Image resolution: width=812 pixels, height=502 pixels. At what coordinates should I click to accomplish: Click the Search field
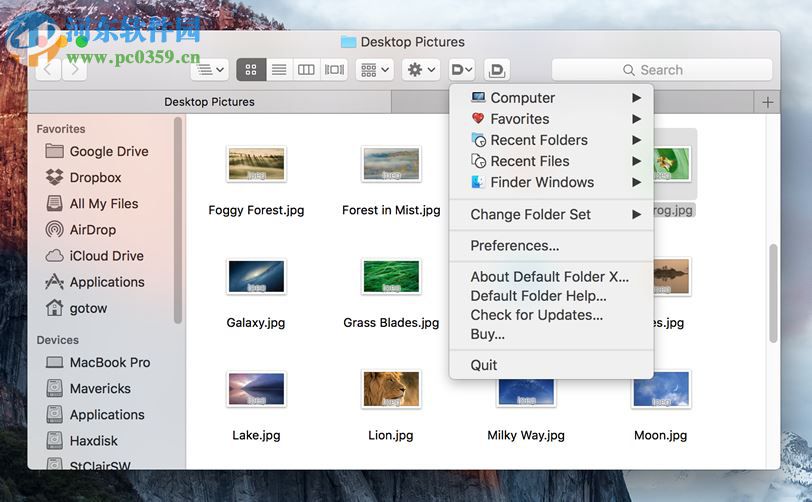662,69
